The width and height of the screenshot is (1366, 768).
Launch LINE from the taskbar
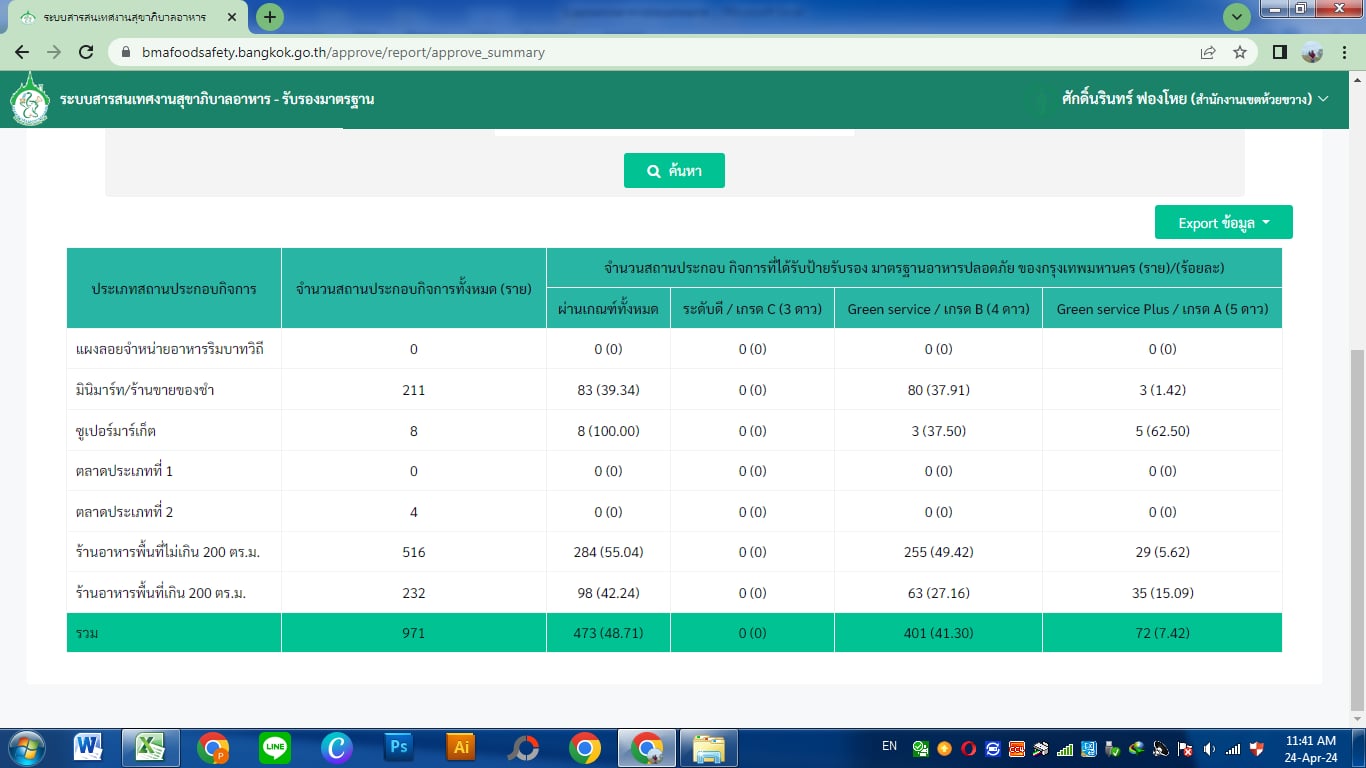point(275,747)
